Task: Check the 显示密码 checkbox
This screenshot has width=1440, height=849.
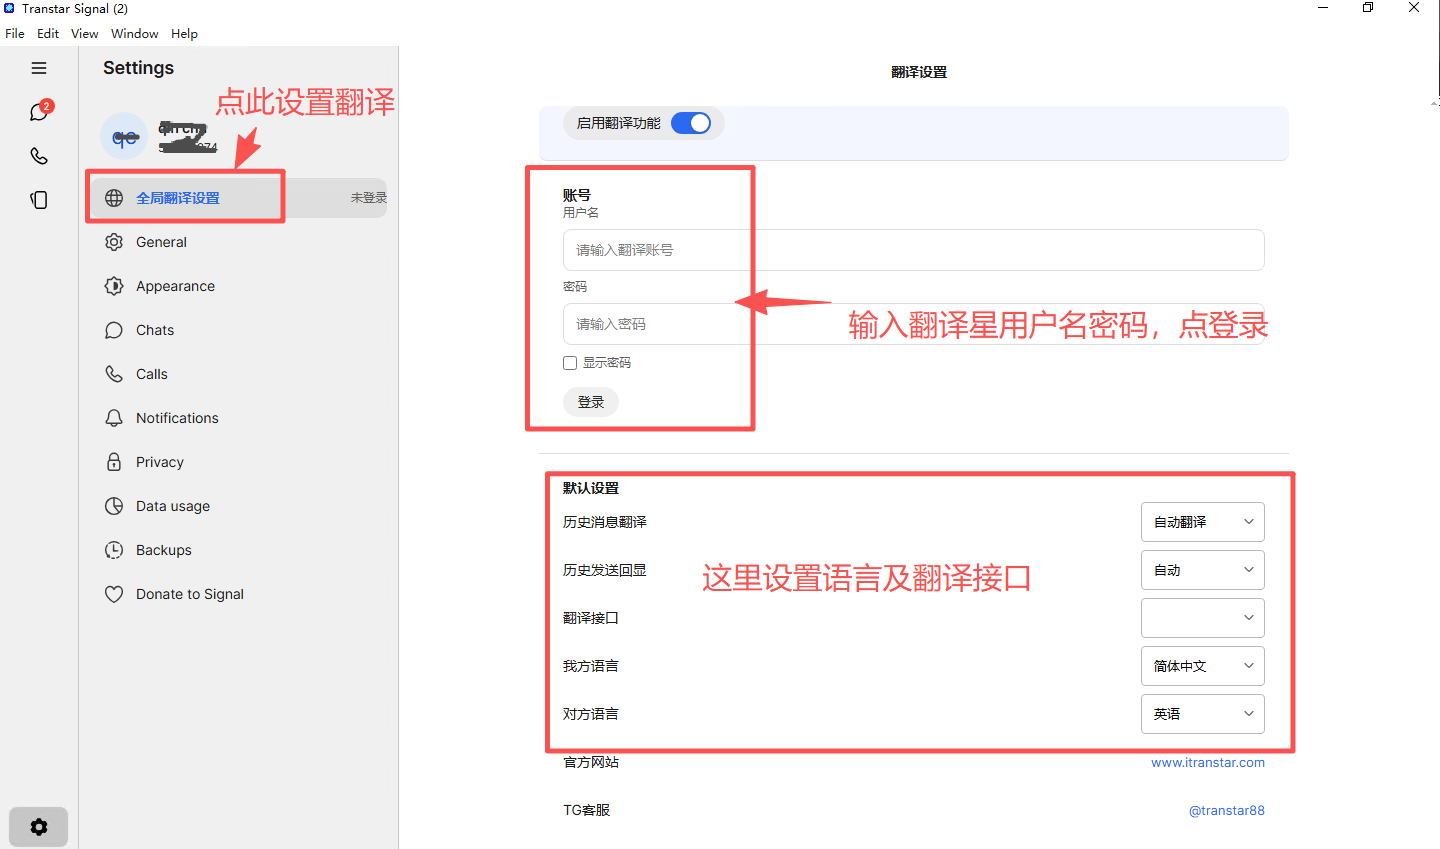Action: [570, 363]
